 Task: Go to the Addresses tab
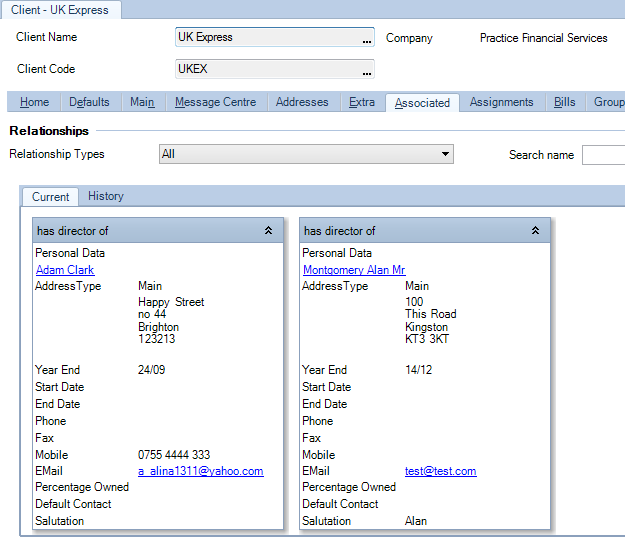point(302,102)
